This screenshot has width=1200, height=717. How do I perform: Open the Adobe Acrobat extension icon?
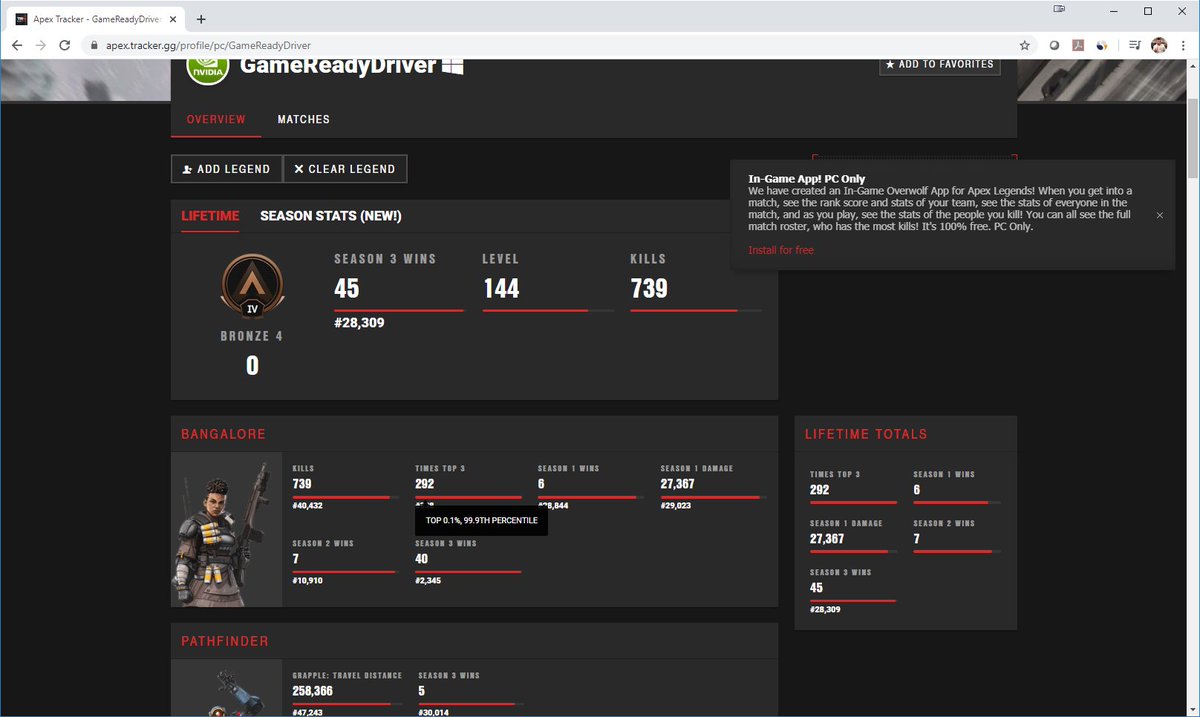point(1079,45)
